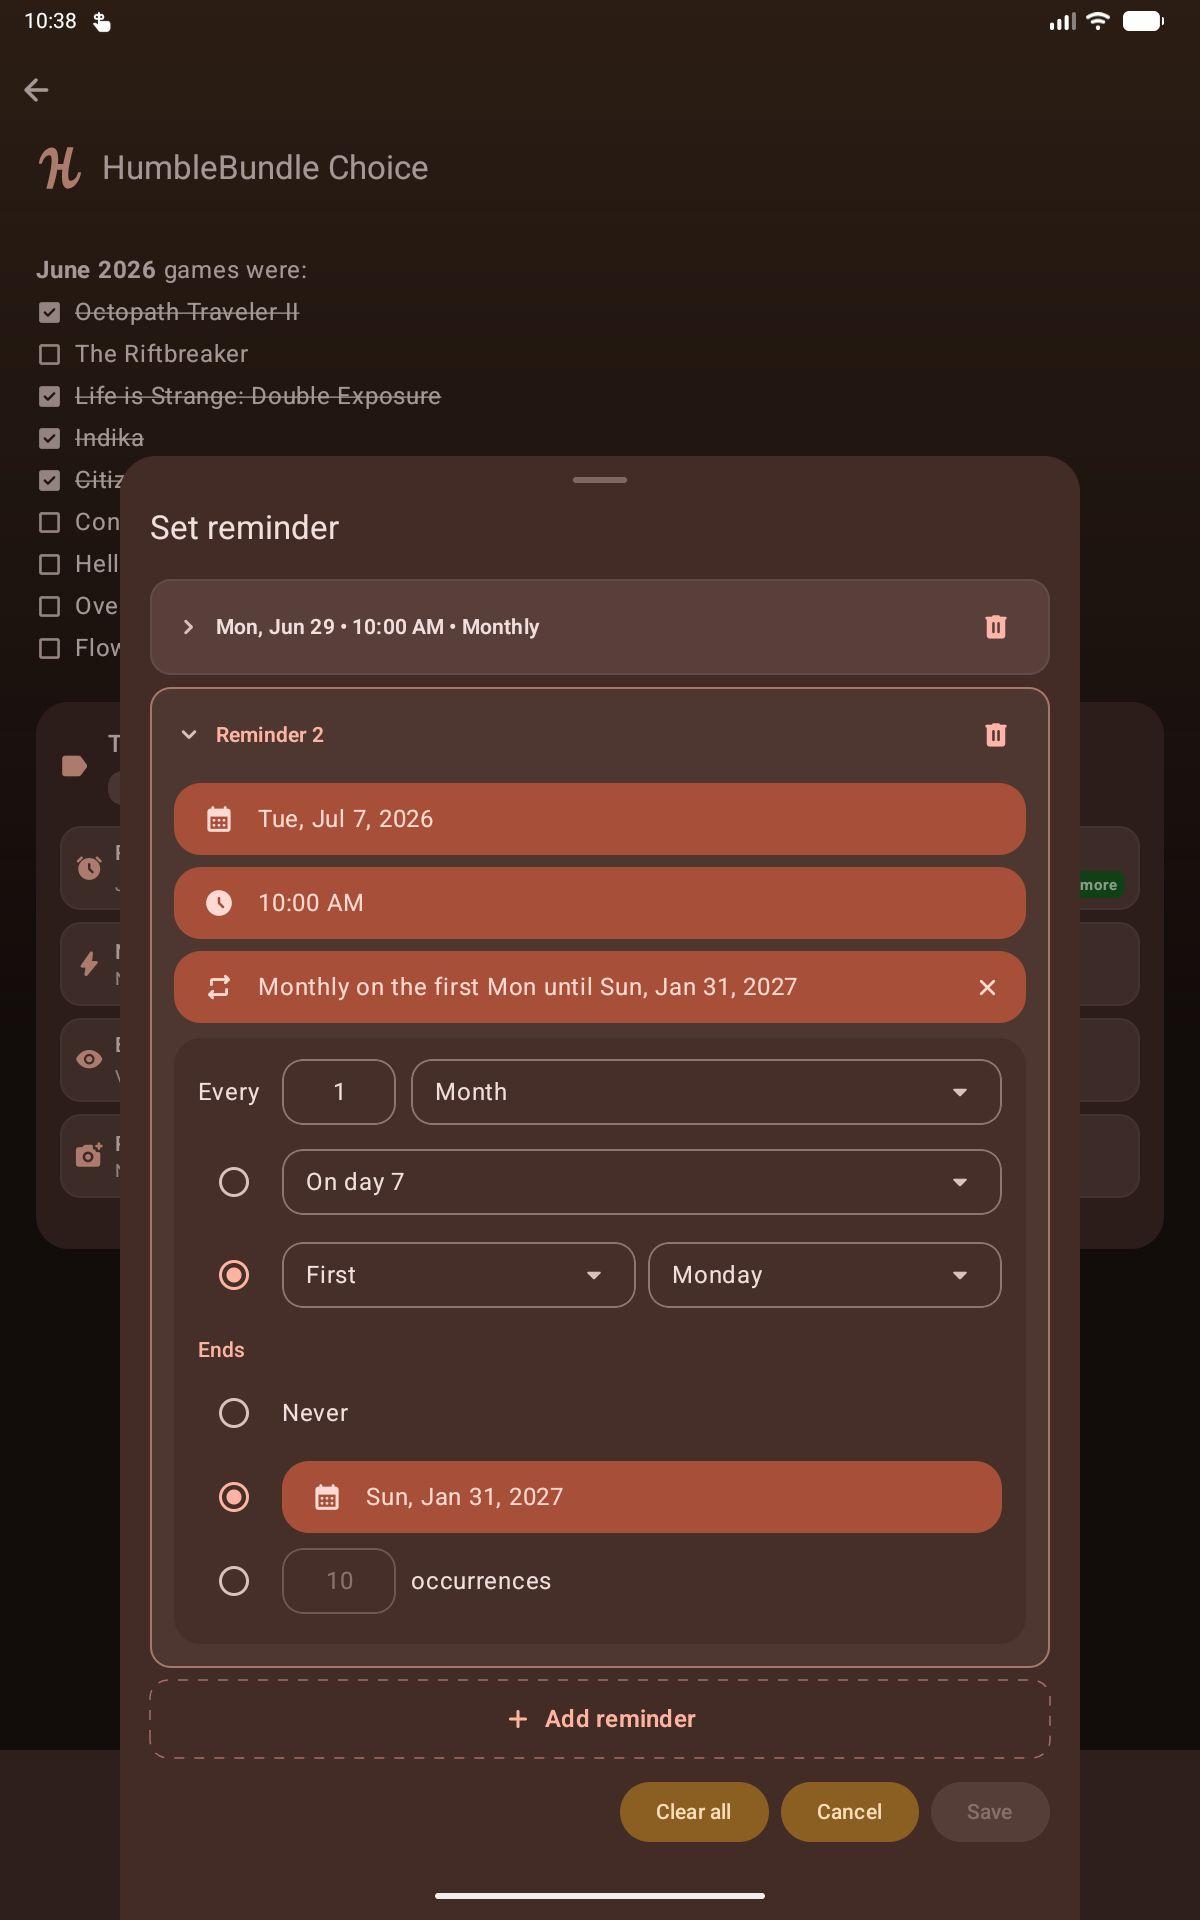Uncheck the Indika checkbox
This screenshot has height=1920, width=1200.
(49, 438)
